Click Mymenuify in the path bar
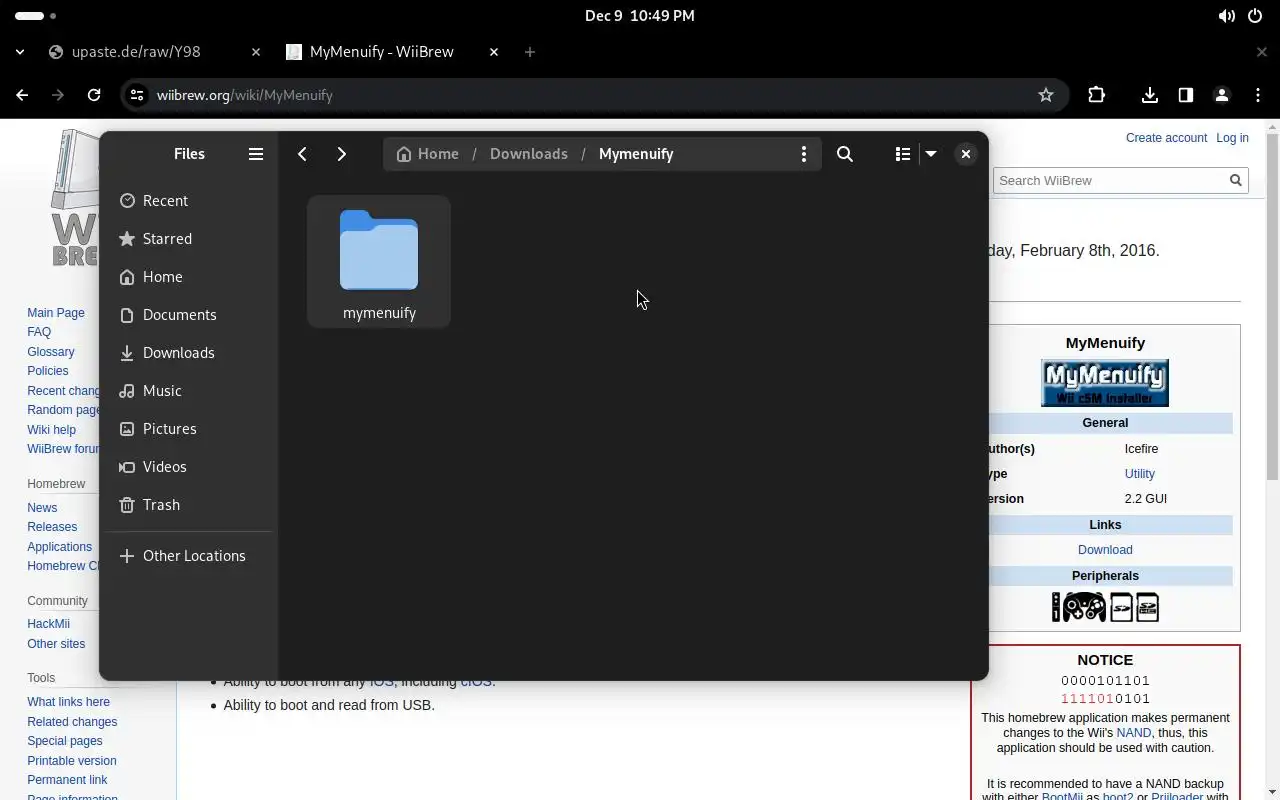The image size is (1280, 800). tap(636, 154)
